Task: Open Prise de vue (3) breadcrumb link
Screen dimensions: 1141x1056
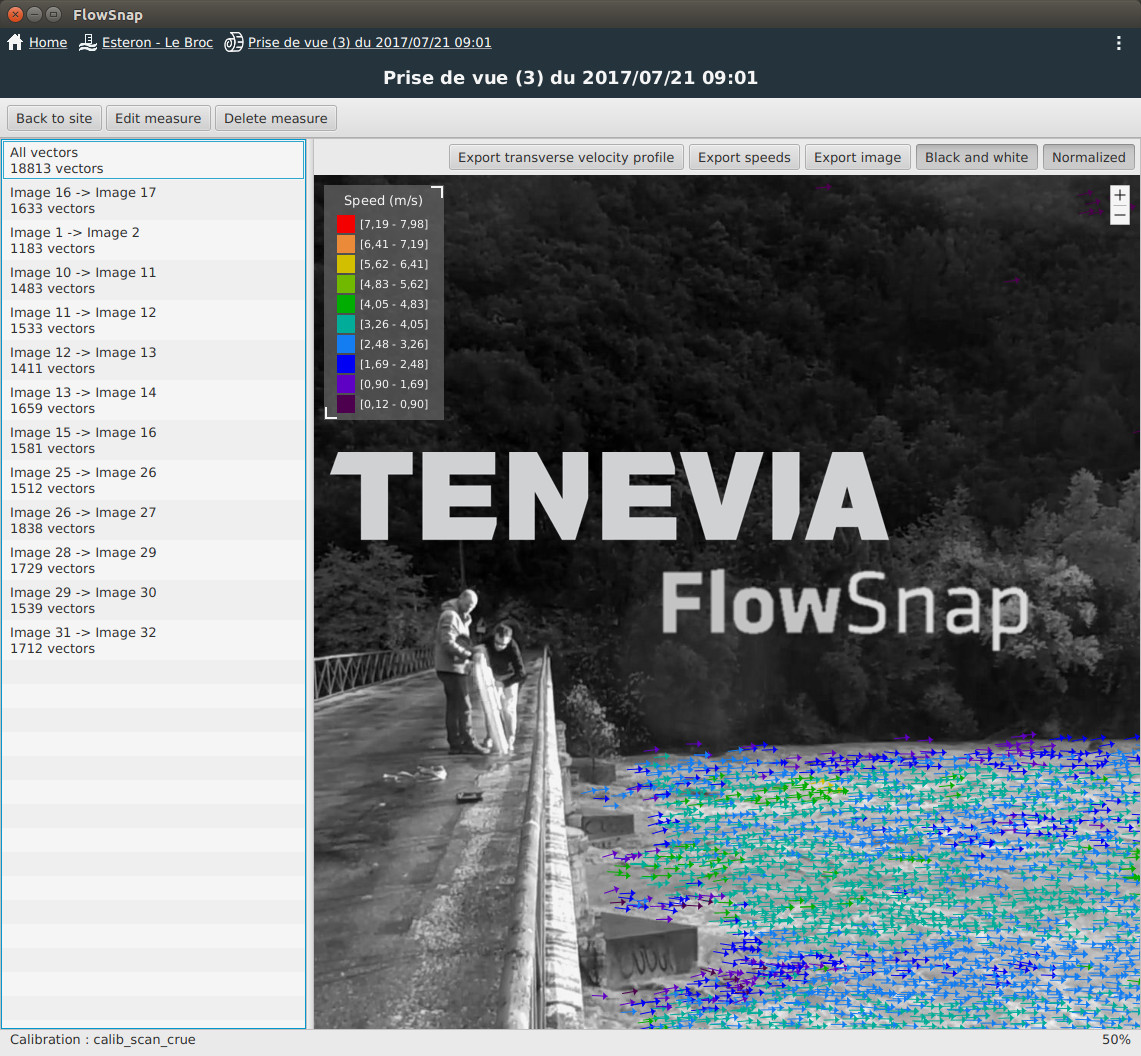Action: (370, 42)
